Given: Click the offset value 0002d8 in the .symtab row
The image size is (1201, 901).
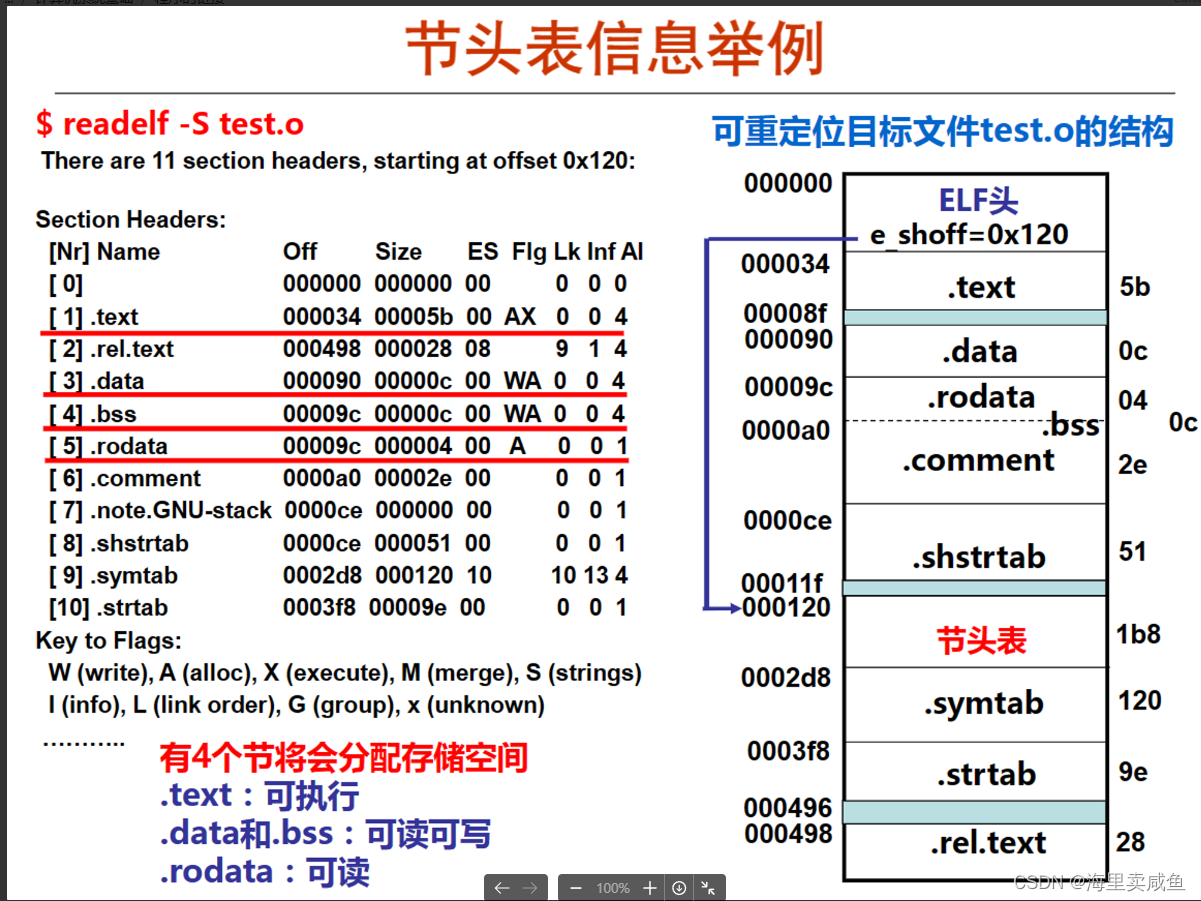Looking at the screenshot, I should point(322,576).
